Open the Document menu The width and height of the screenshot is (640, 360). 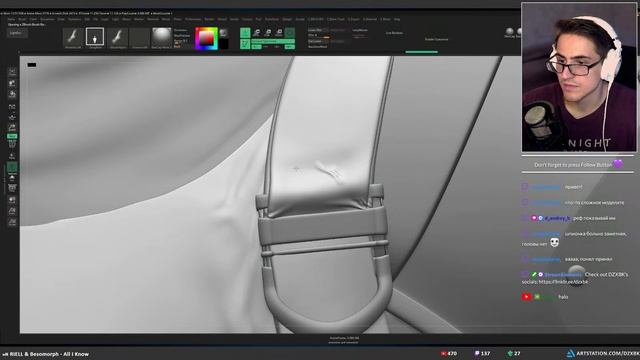(47, 19)
